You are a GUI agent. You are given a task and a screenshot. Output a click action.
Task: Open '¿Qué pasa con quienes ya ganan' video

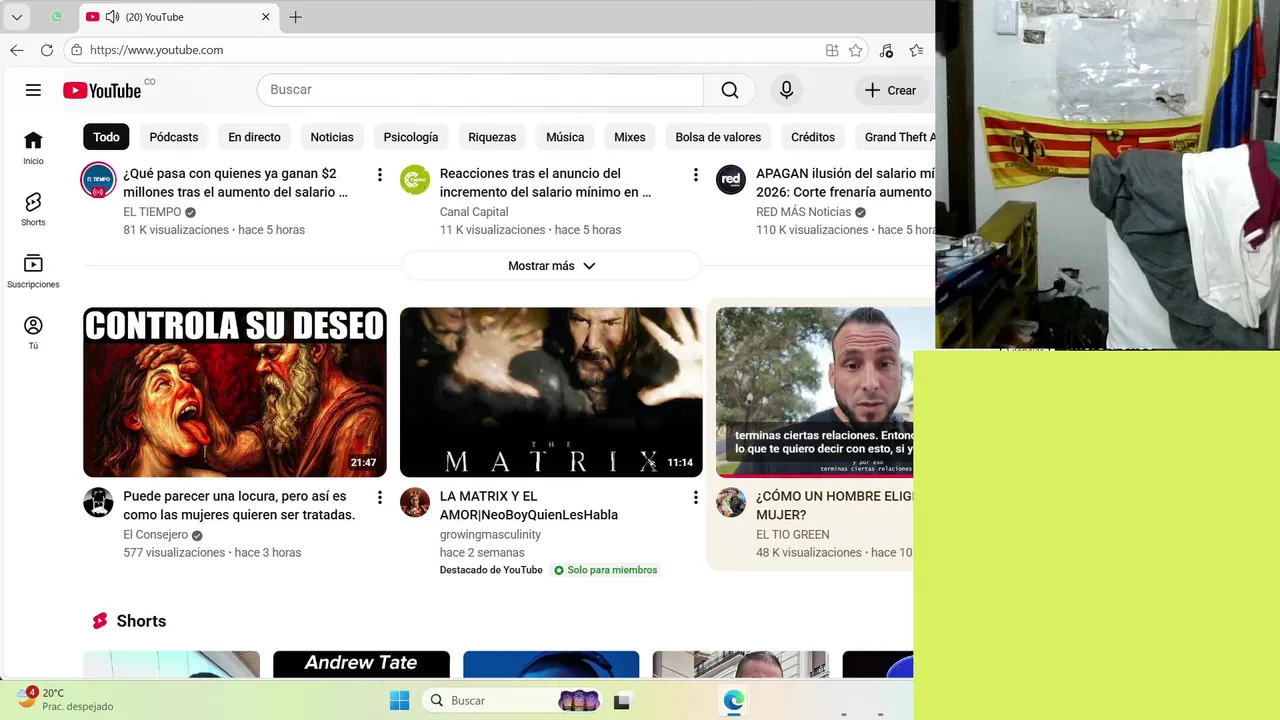235,182
